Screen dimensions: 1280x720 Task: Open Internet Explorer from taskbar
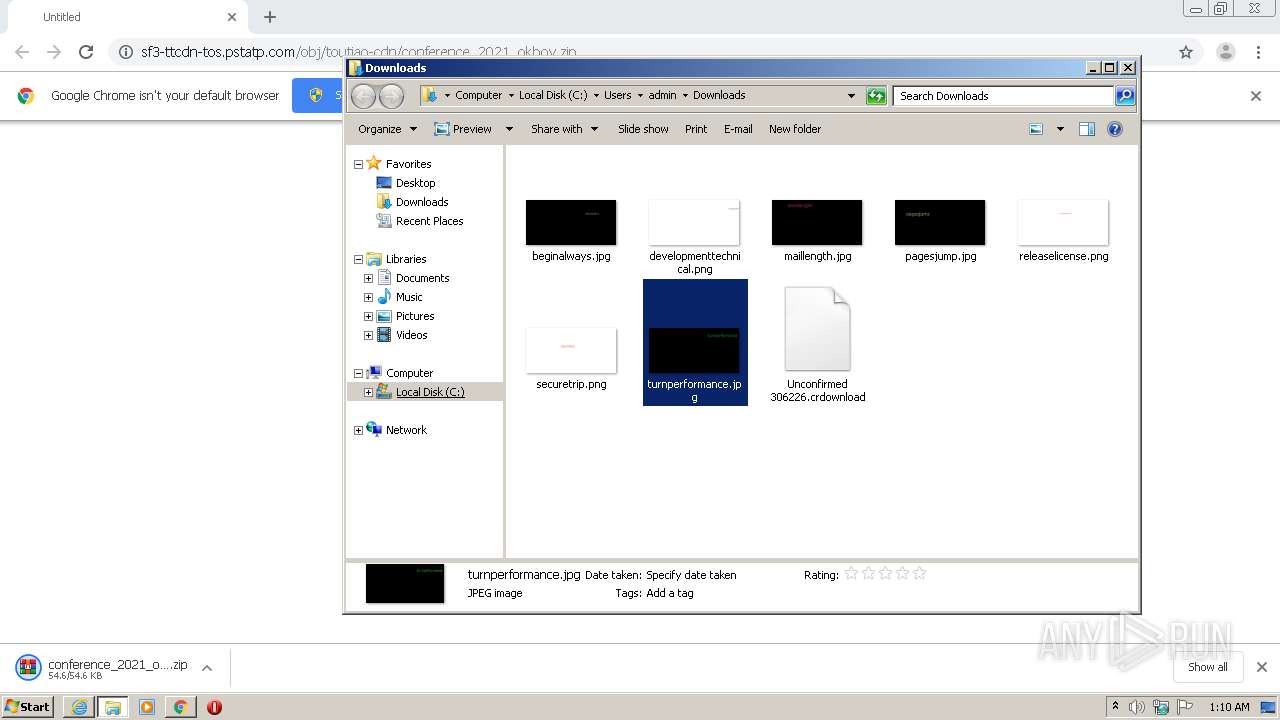[79, 707]
